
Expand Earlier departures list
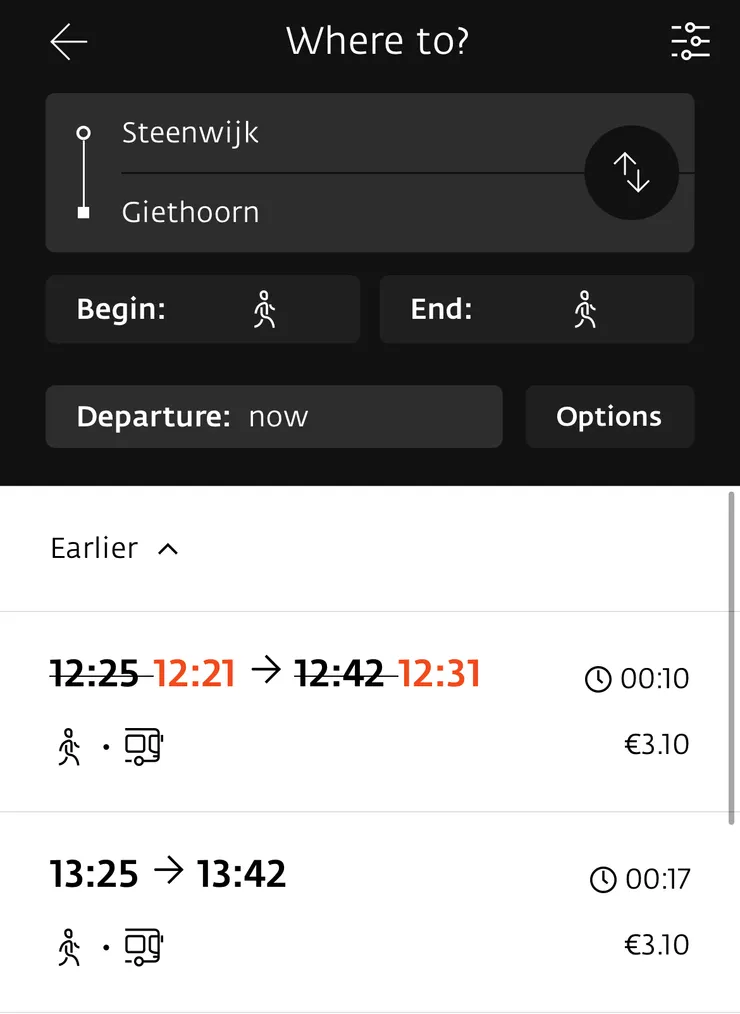(x=114, y=548)
